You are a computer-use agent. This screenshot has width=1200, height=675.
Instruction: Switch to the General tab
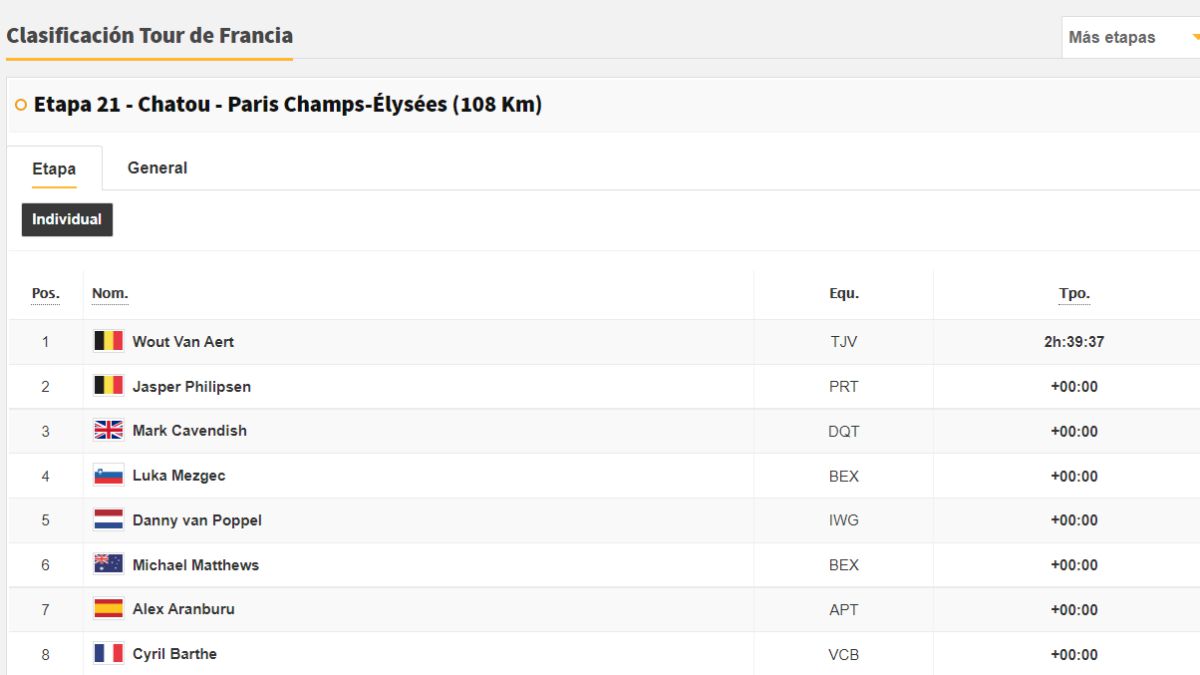[x=157, y=168]
